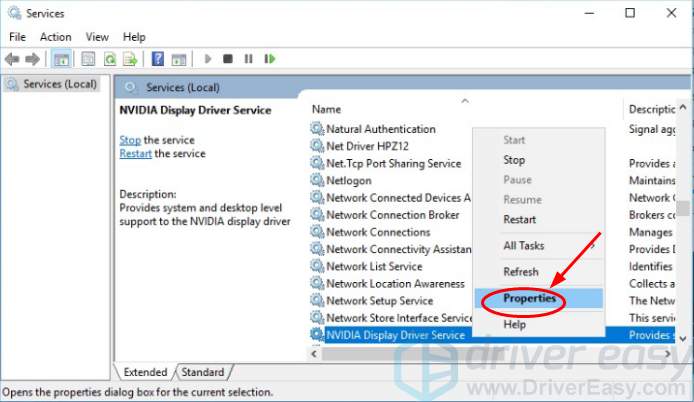
Task: Switch to the Standard tab
Action: (203, 372)
